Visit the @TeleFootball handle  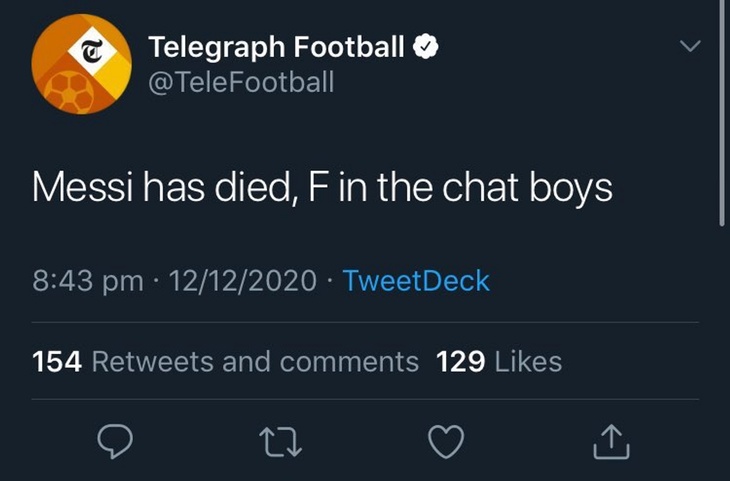[x=240, y=82]
